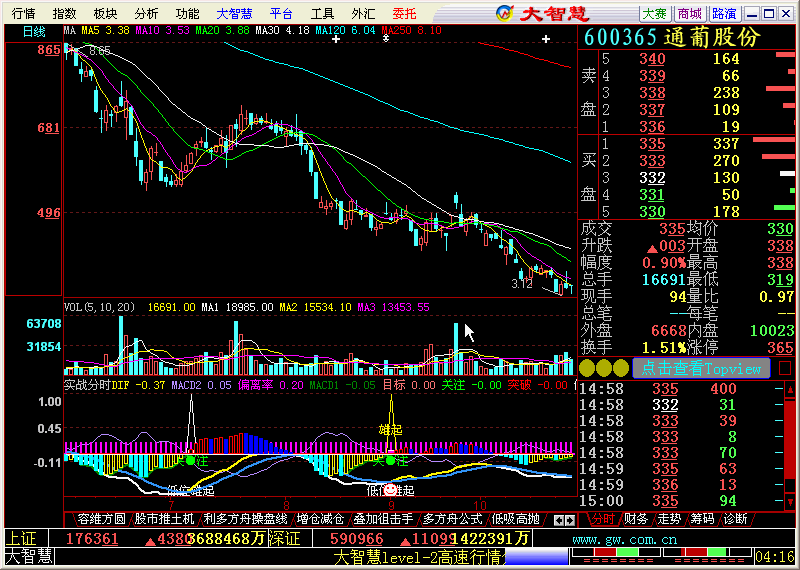Click the 点击查看Topview button
This screenshot has width=800, height=570.
tap(701, 368)
